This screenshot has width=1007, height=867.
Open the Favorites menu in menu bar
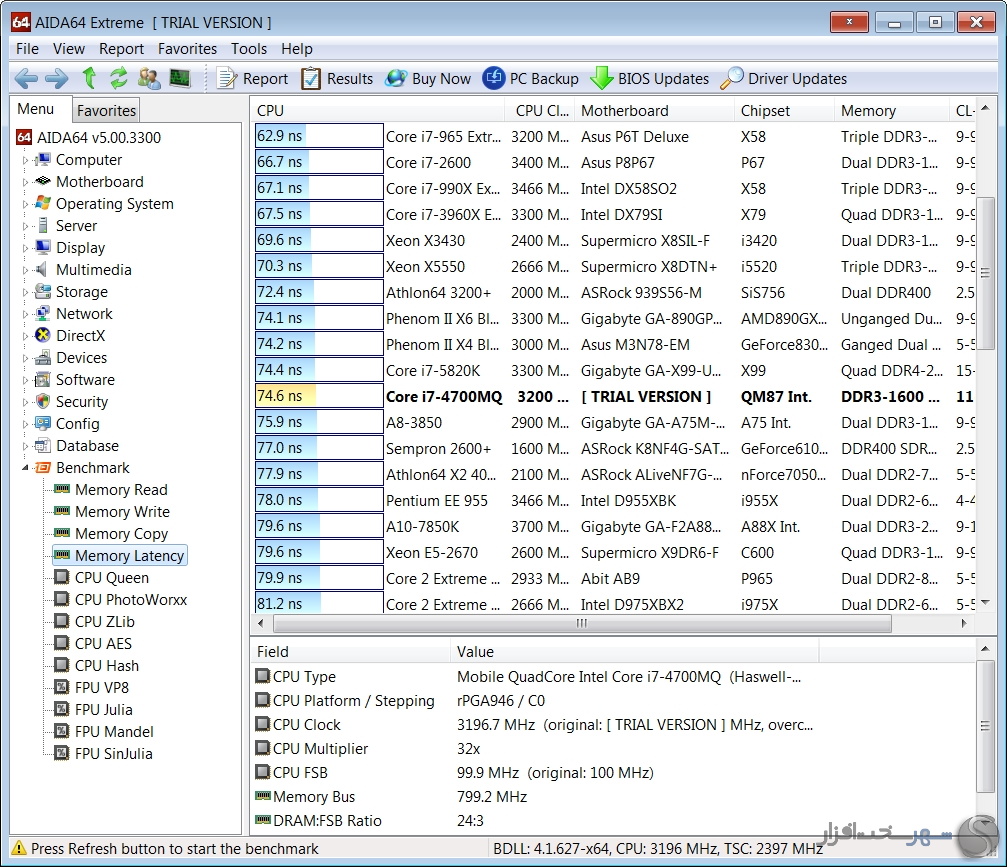(188, 49)
